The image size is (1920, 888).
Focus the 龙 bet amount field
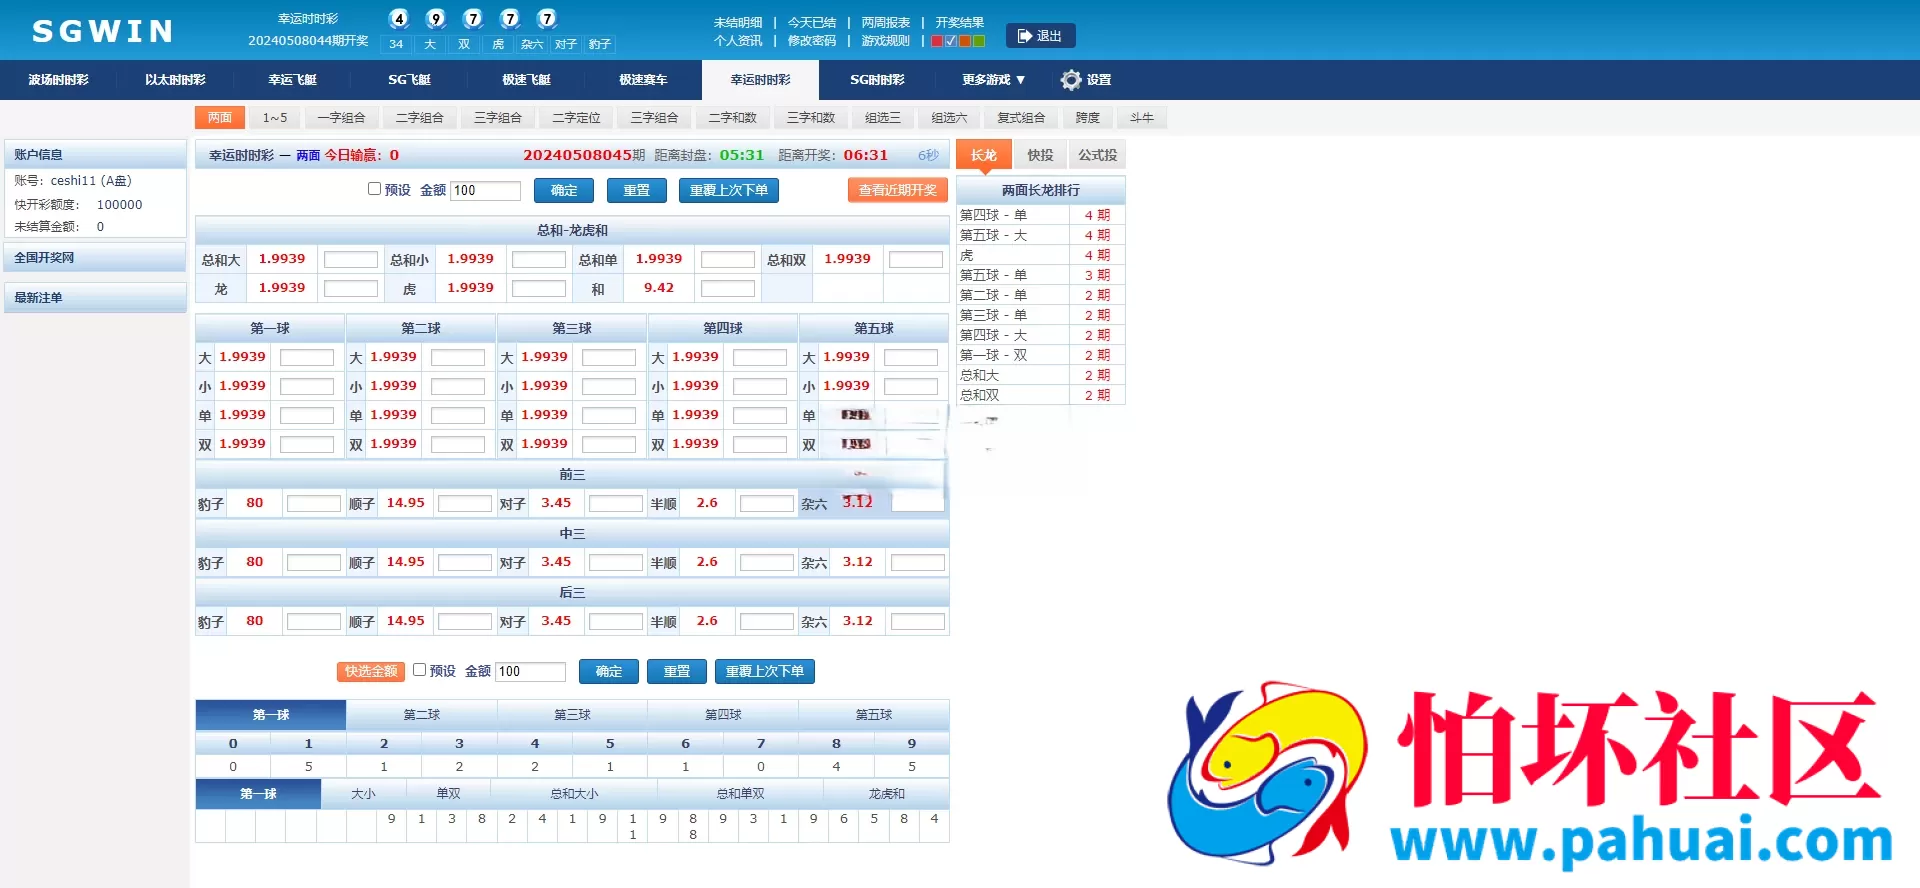click(x=351, y=288)
